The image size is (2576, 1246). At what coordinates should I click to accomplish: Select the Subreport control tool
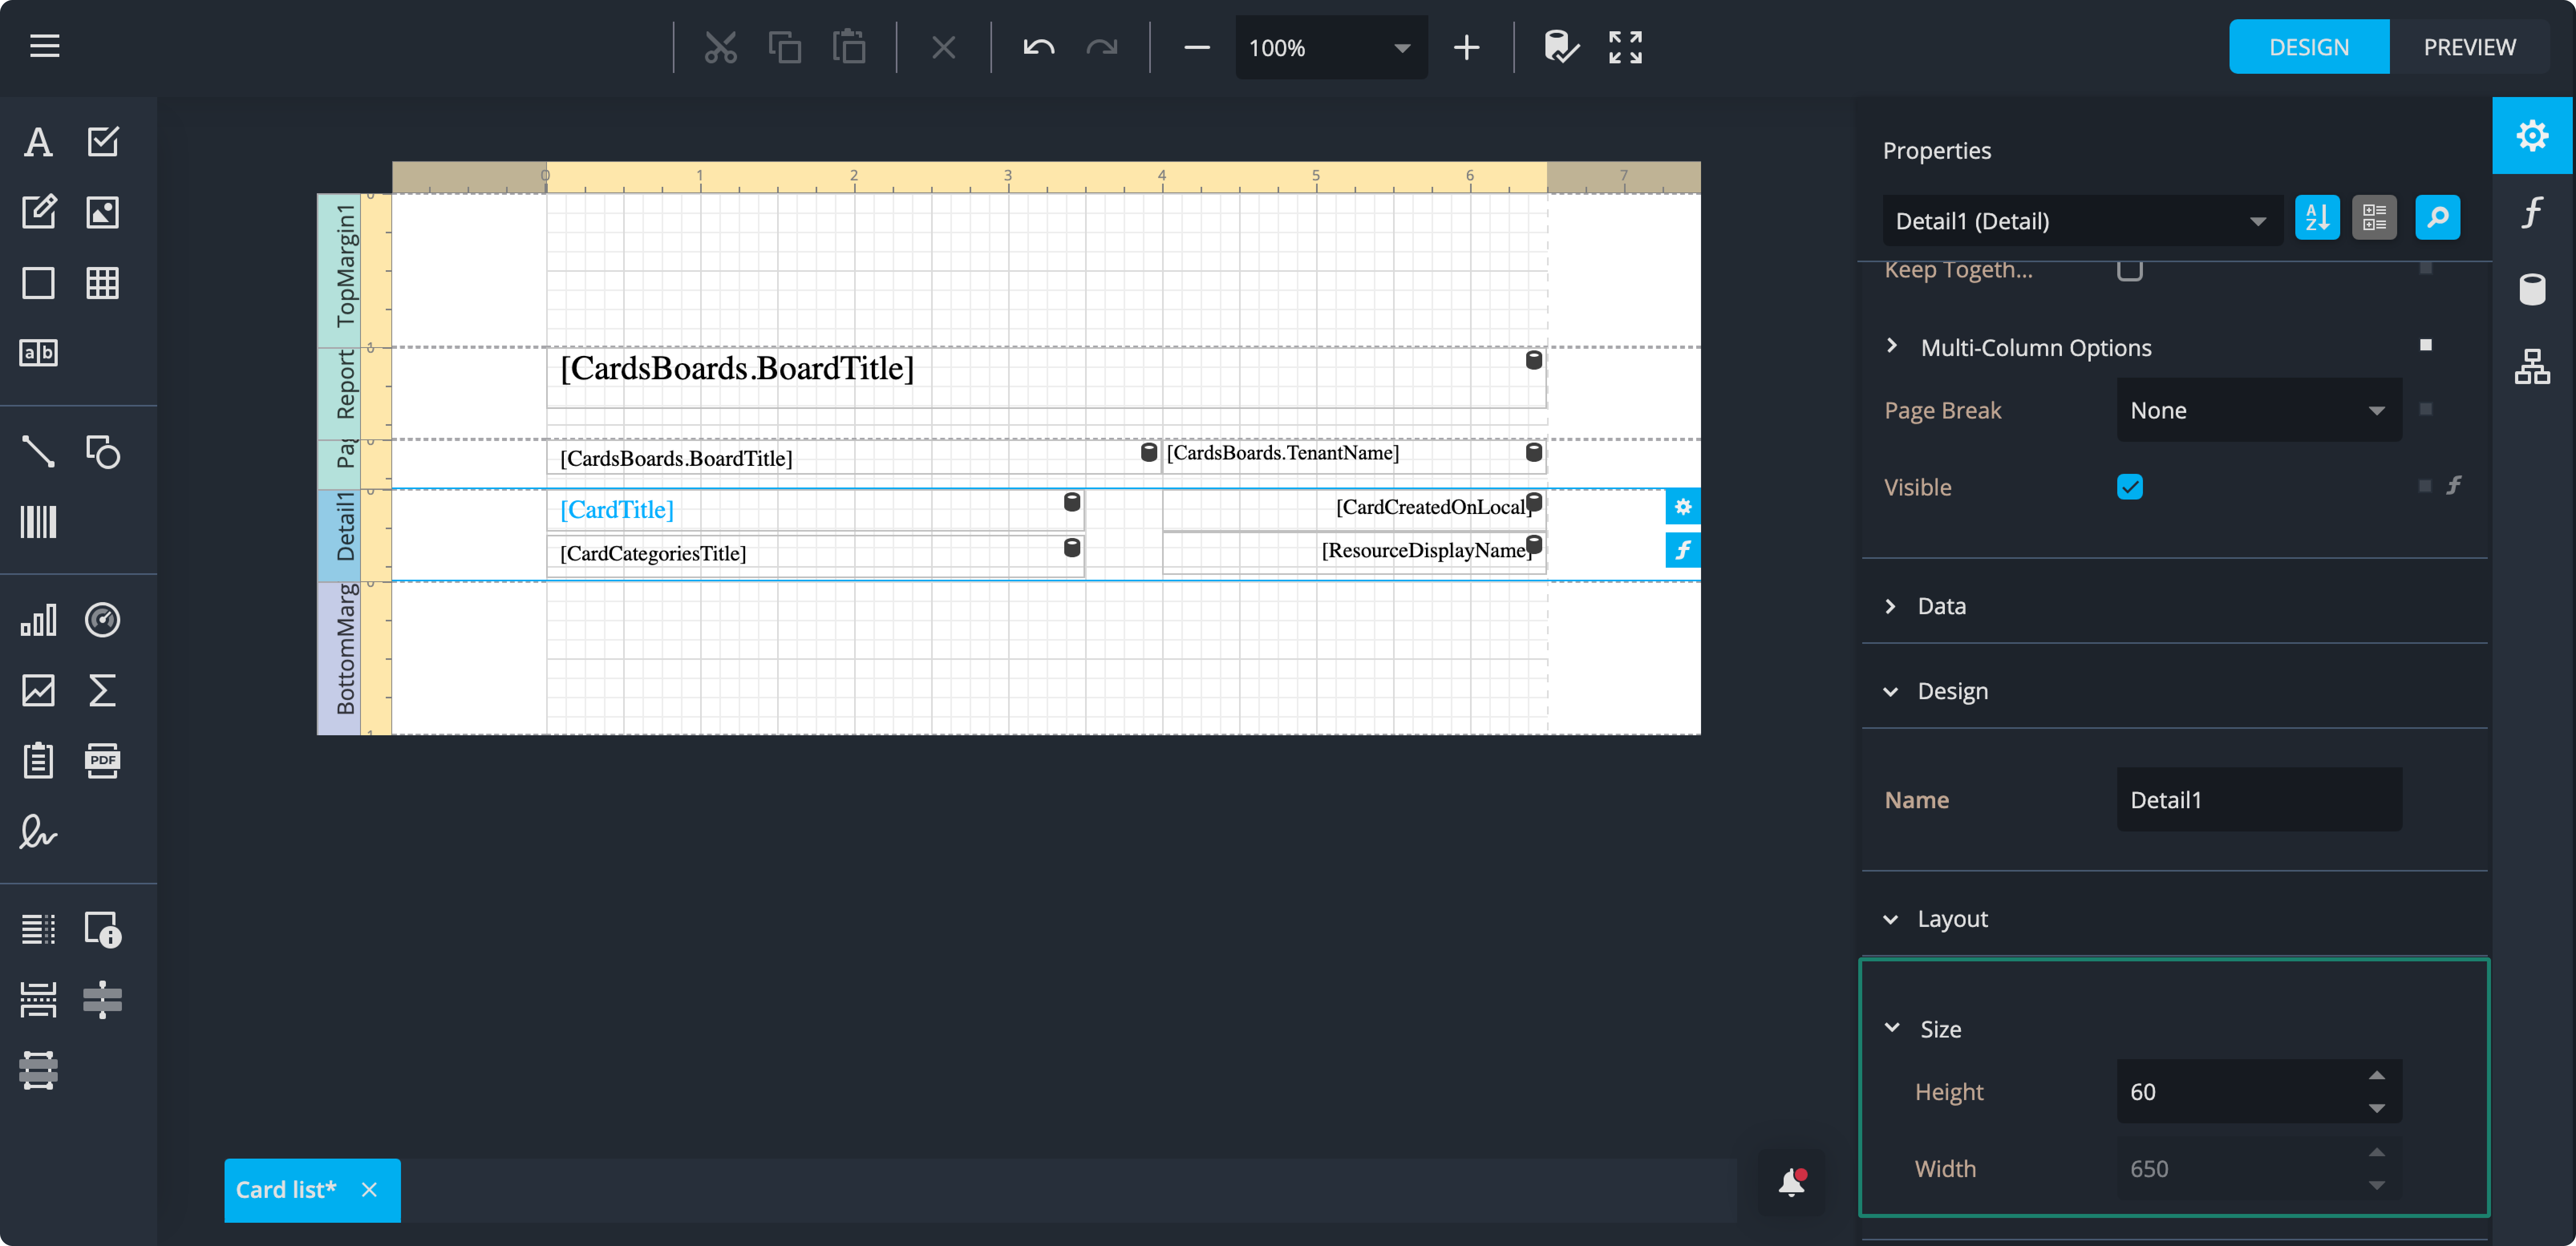tap(38, 760)
